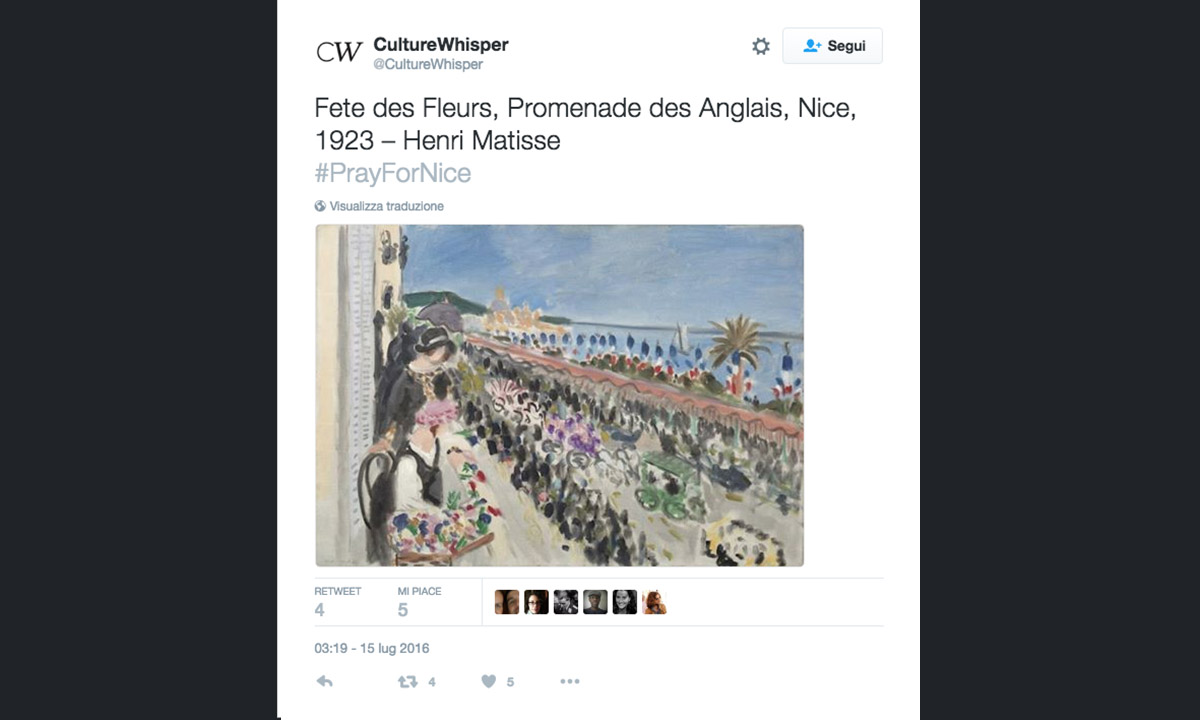The width and height of the screenshot is (1200, 720).
Task: Open the Matisse painting image
Action: pos(560,395)
